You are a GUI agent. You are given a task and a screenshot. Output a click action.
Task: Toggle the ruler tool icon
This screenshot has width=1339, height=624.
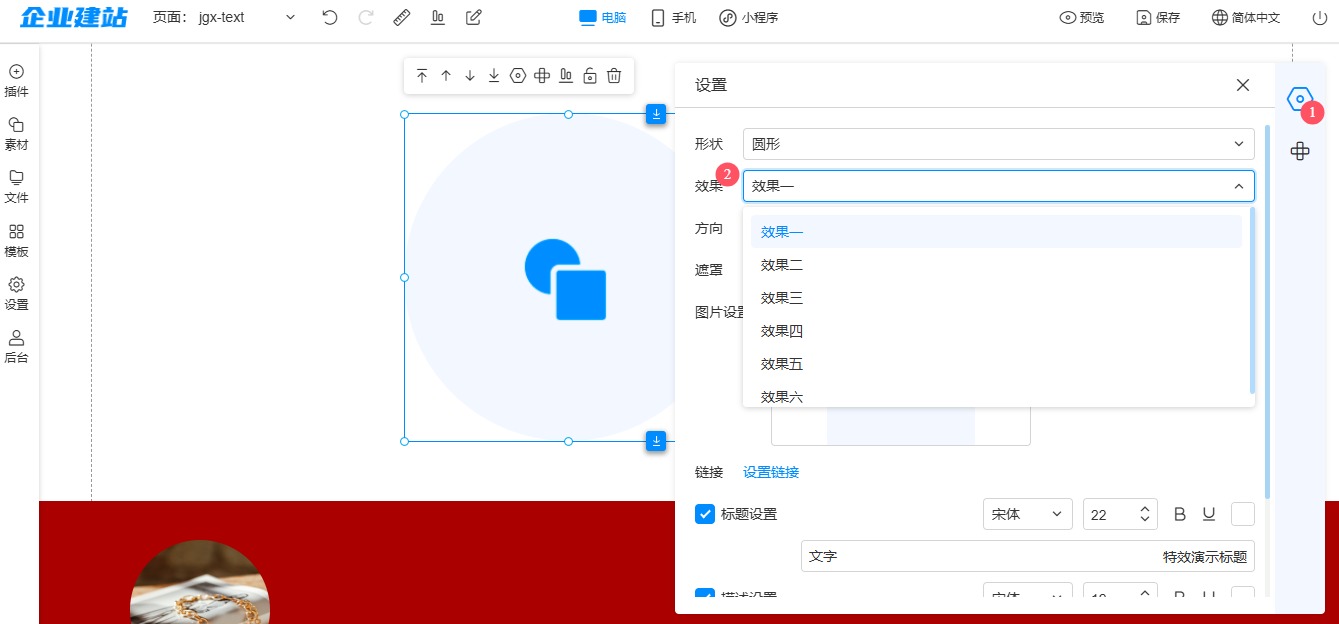(402, 17)
